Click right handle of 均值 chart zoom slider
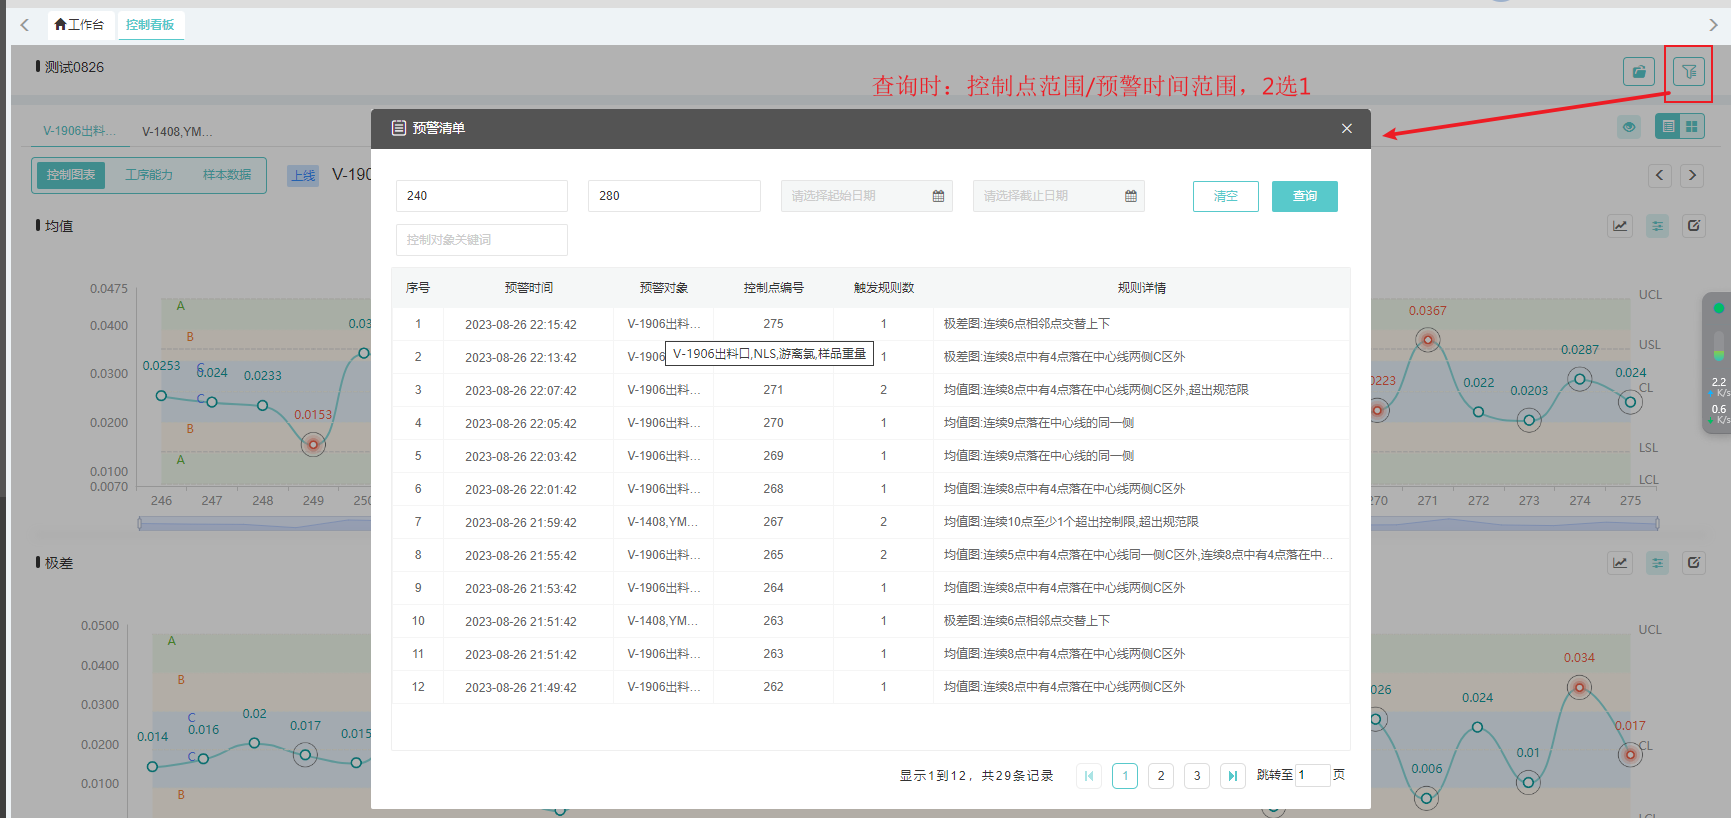 [1657, 523]
